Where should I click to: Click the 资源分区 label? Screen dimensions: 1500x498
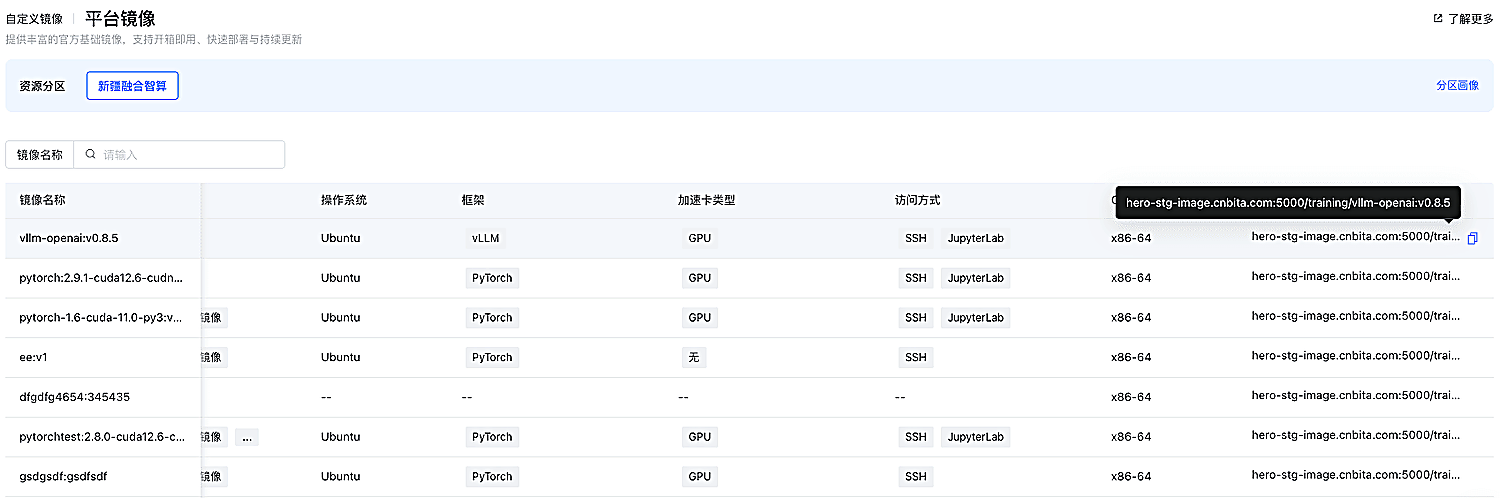click(x=42, y=86)
